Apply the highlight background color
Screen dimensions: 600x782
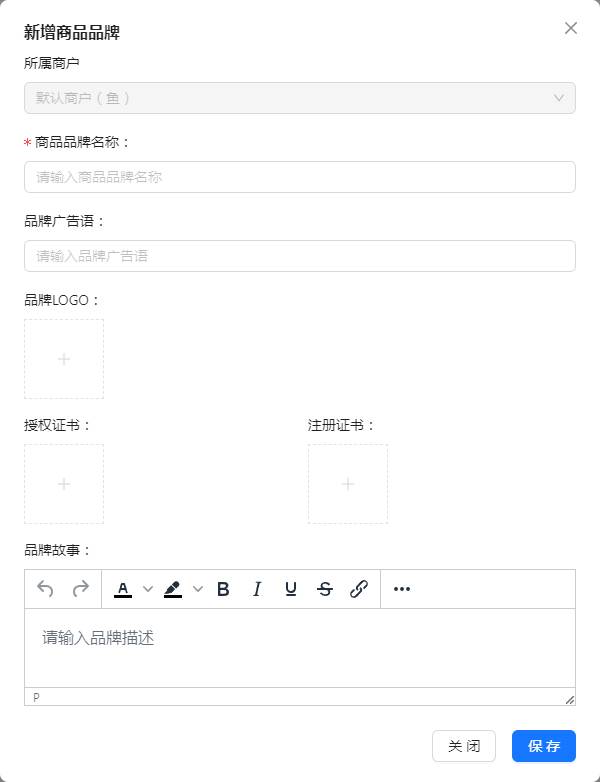(x=173, y=589)
